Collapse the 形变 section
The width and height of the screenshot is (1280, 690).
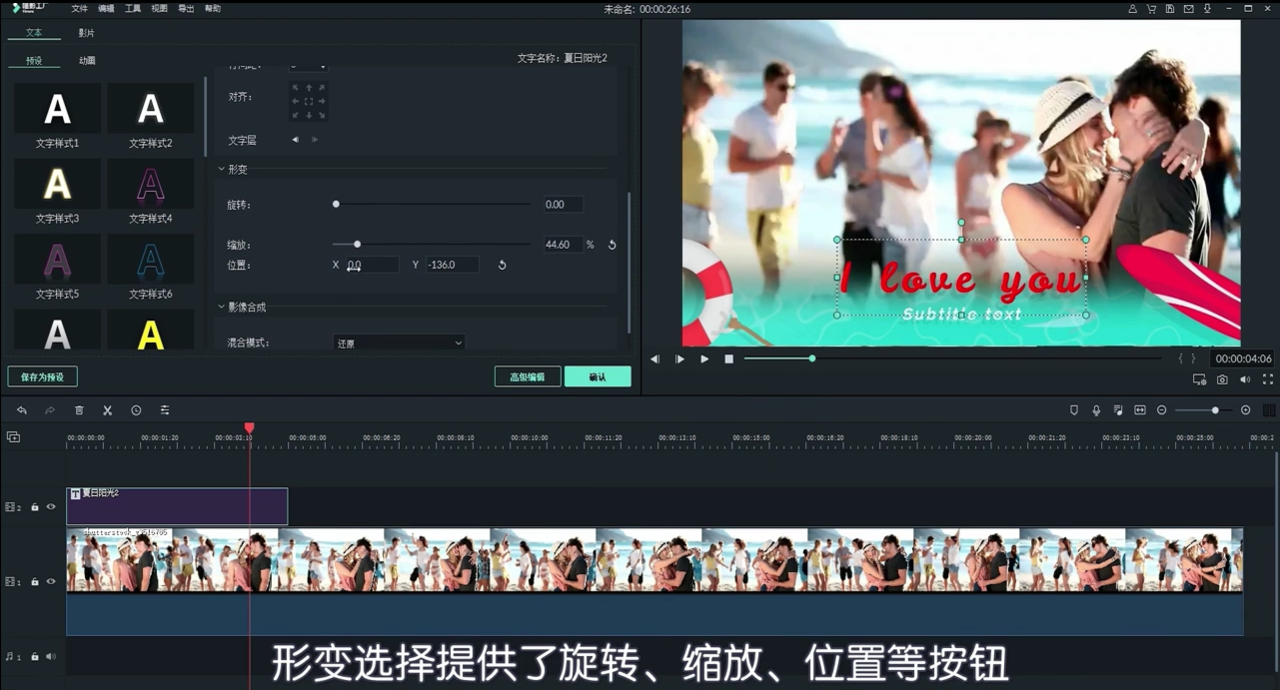click(221, 169)
